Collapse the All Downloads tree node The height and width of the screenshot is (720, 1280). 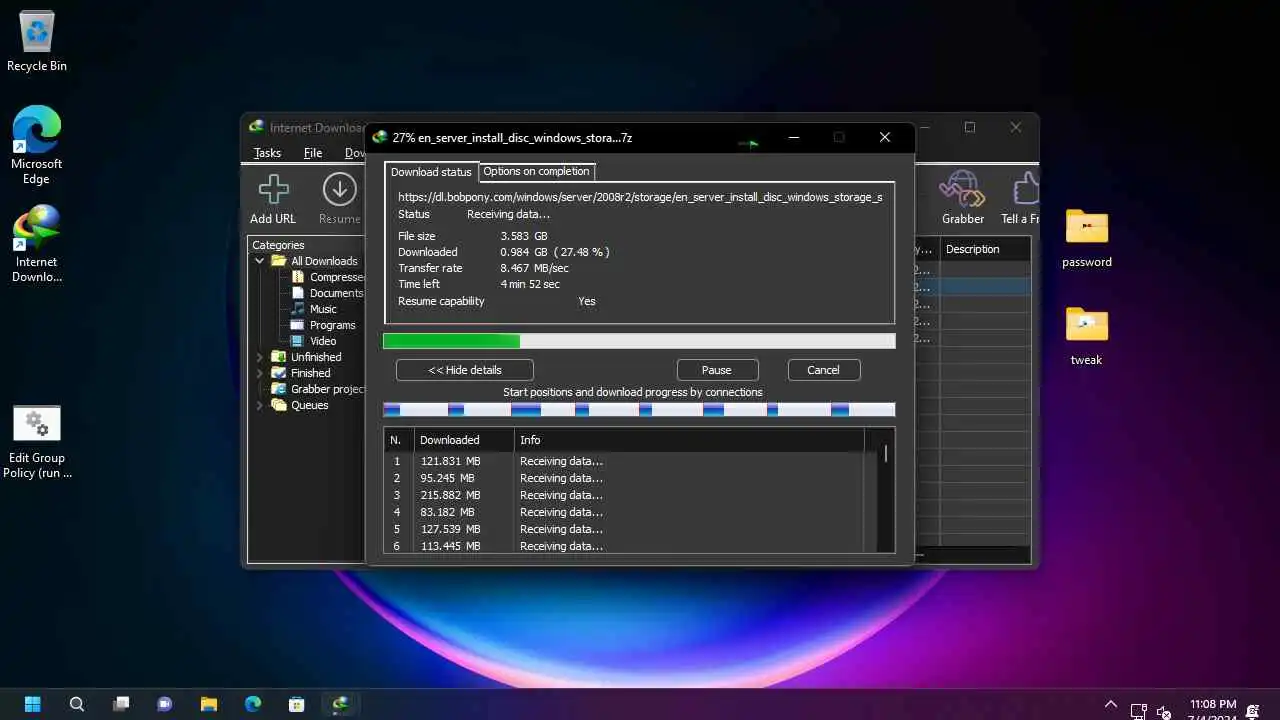click(260, 261)
